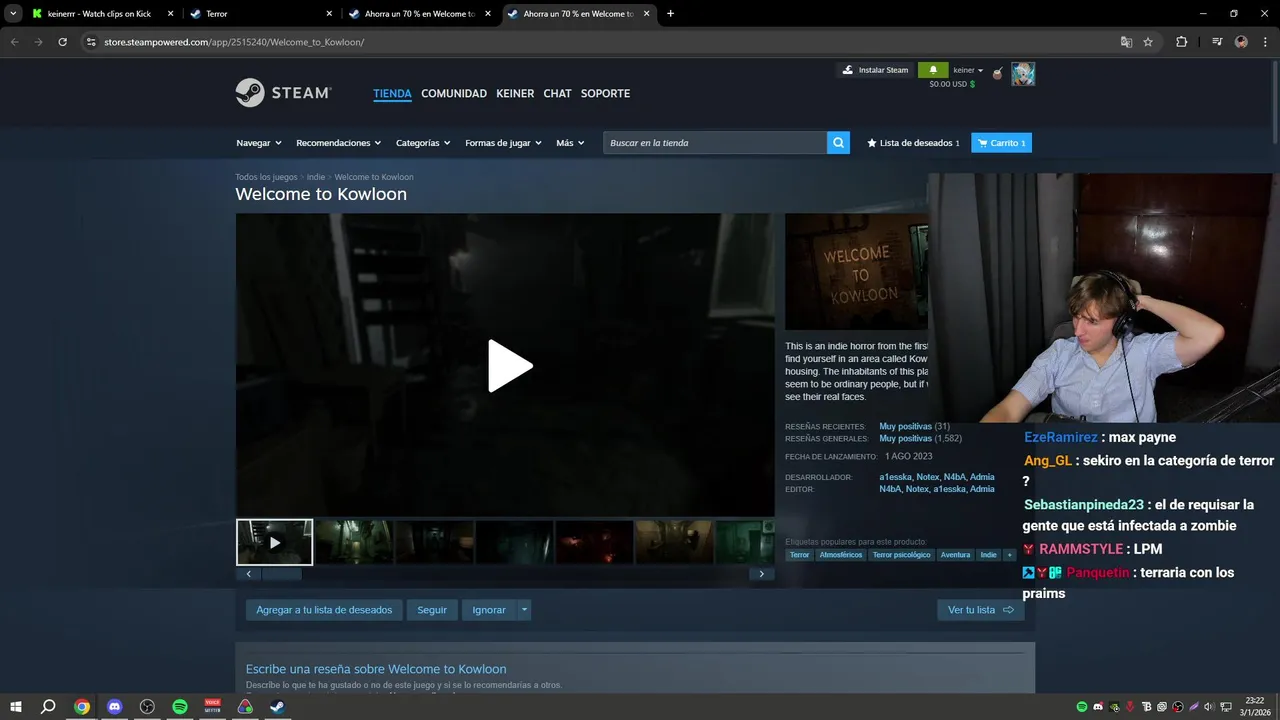The height and width of the screenshot is (720, 1280).
Task: Open the Steam app in the taskbar
Action: pos(277,707)
